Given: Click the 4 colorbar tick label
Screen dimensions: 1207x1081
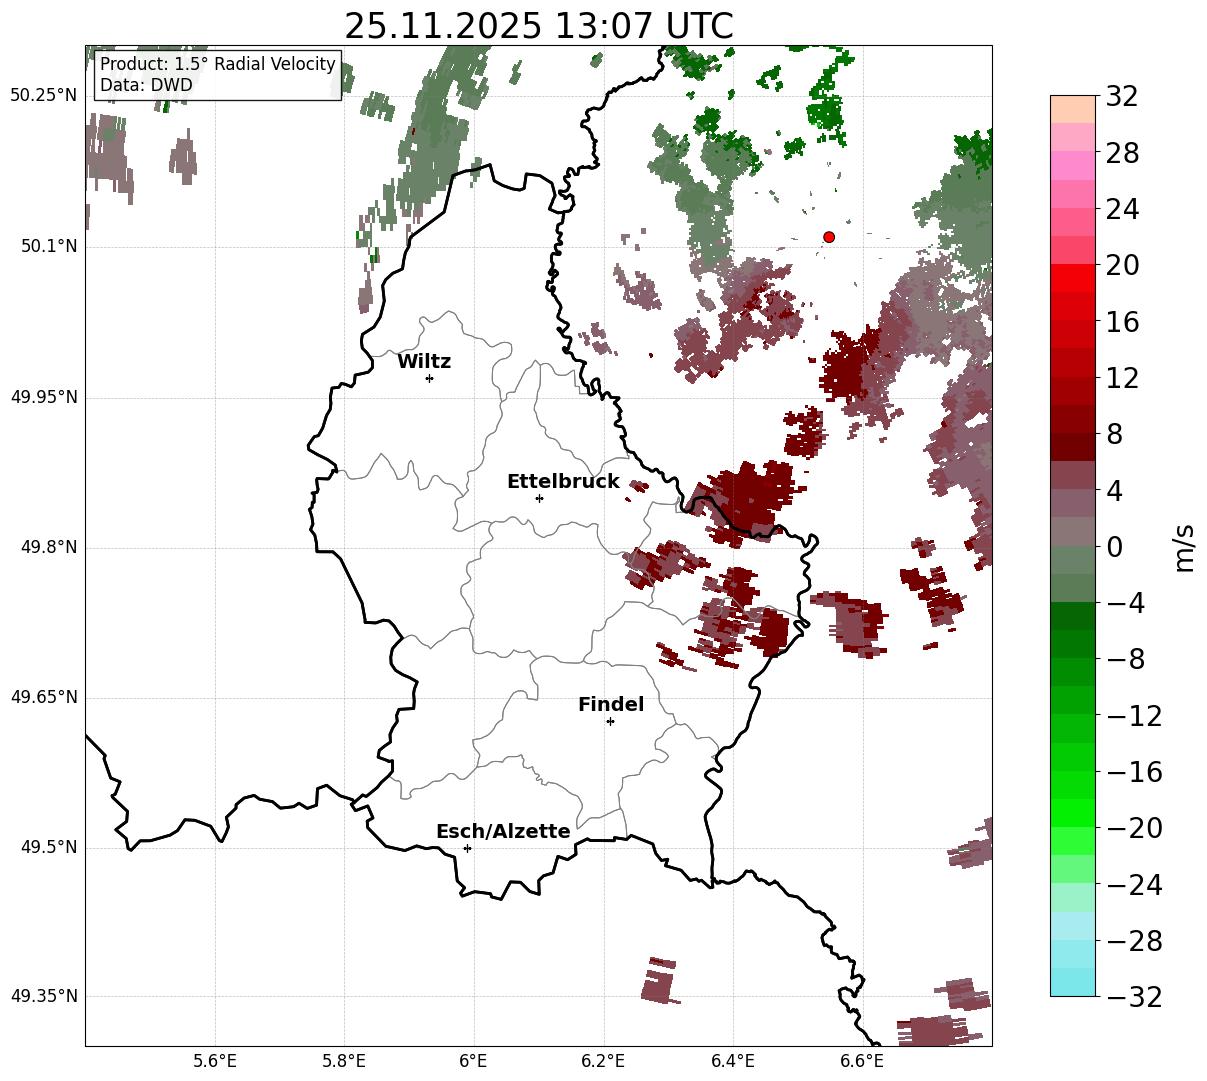Looking at the screenshot, I should (1113, 491).
